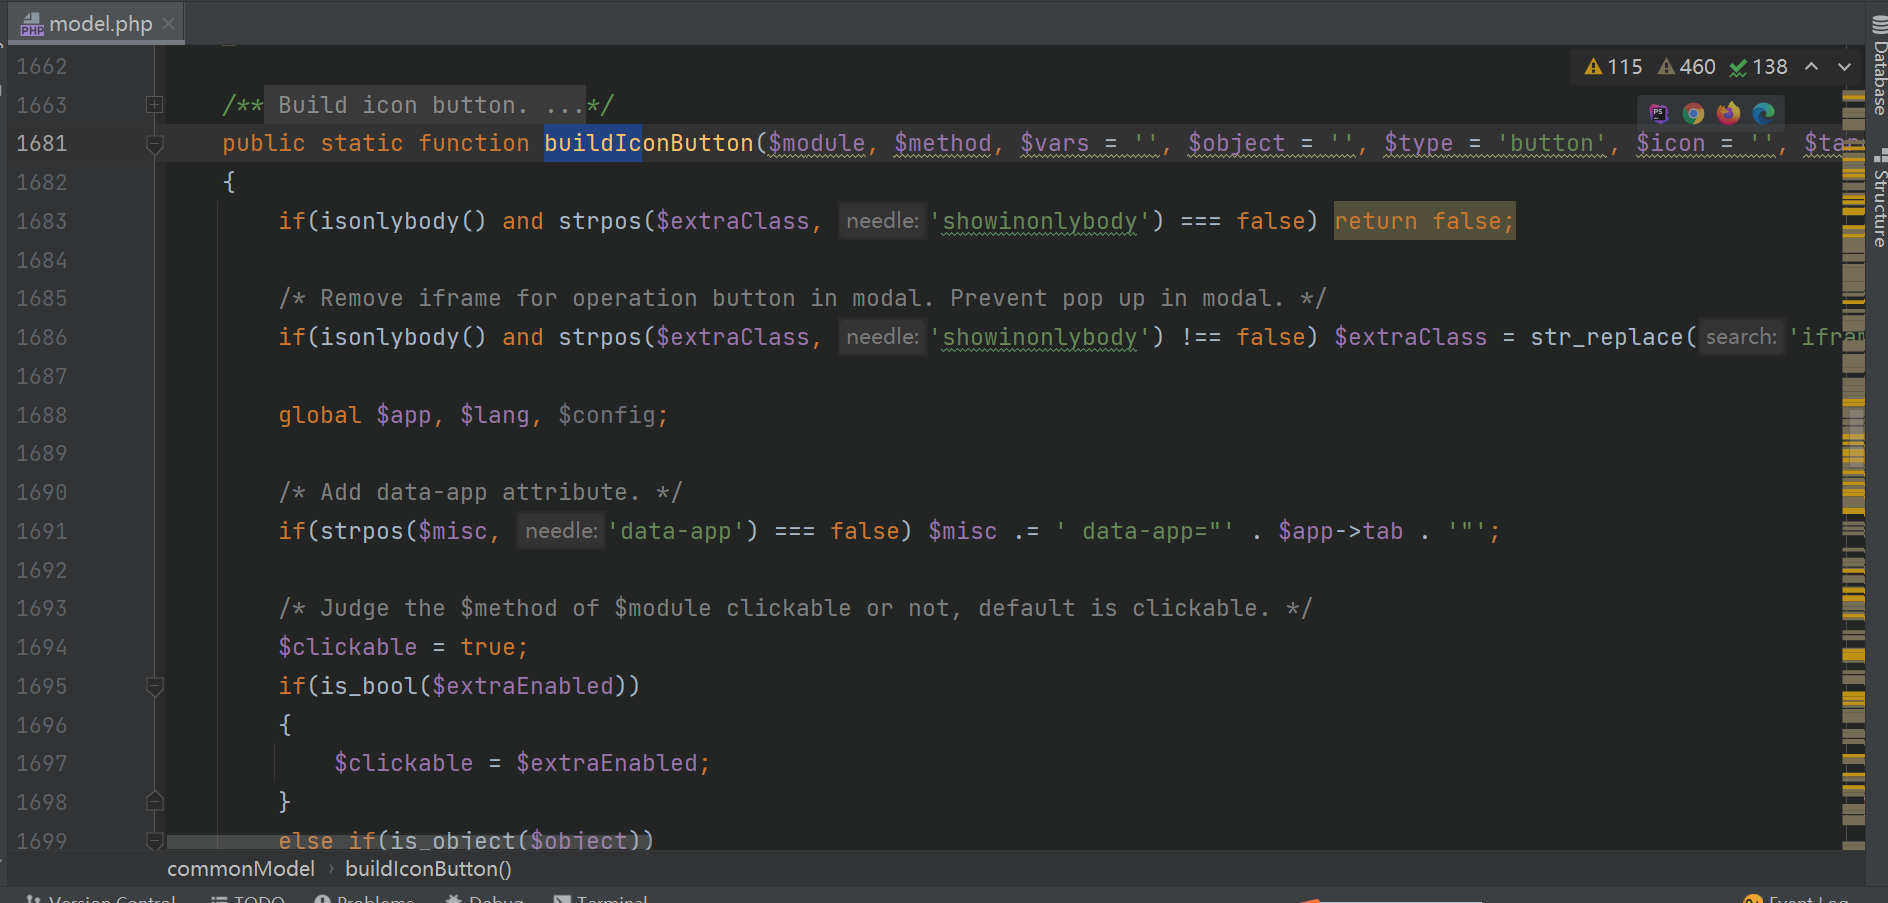1888x903 pixels.
Task: Open preview in Firefox browser
Action: point(1728,113)
